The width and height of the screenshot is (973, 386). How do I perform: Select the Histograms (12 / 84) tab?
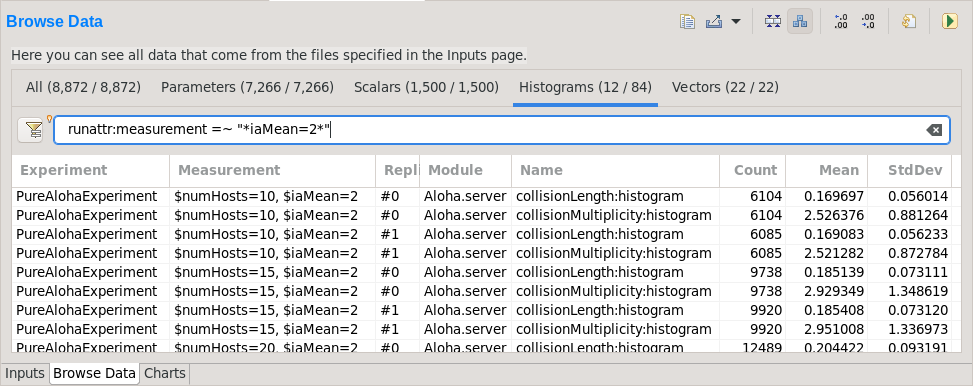585,88
